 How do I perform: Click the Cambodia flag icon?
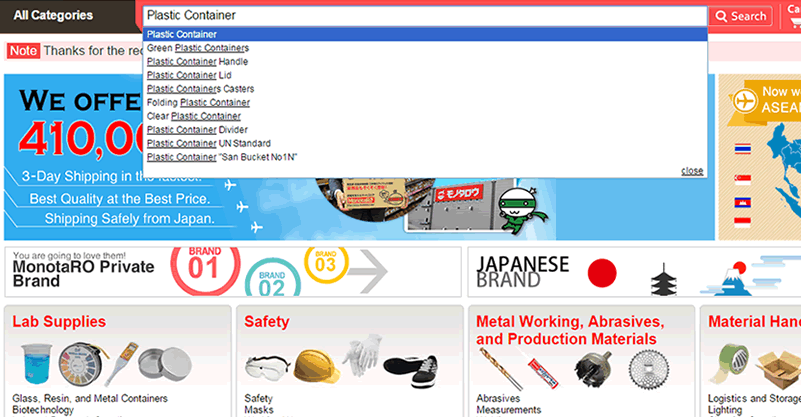tap(743, 202)
